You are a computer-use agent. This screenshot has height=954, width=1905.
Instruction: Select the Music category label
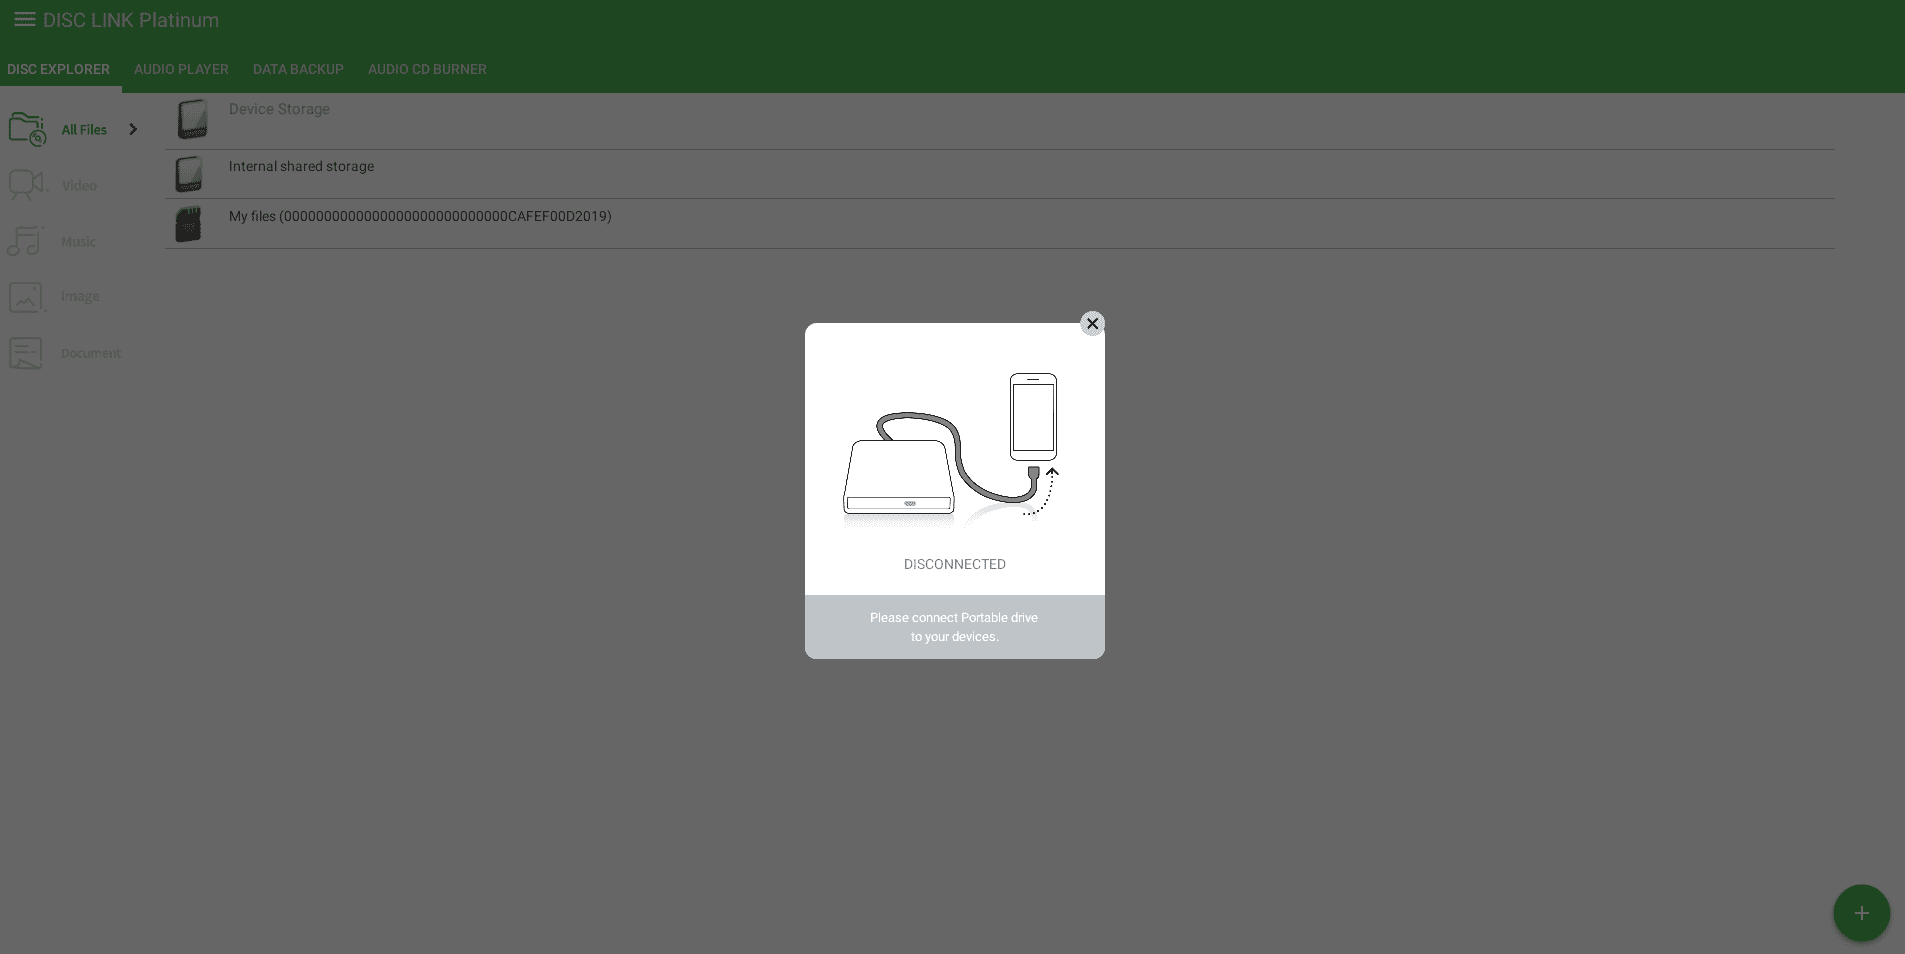click(x=78, y=242)
